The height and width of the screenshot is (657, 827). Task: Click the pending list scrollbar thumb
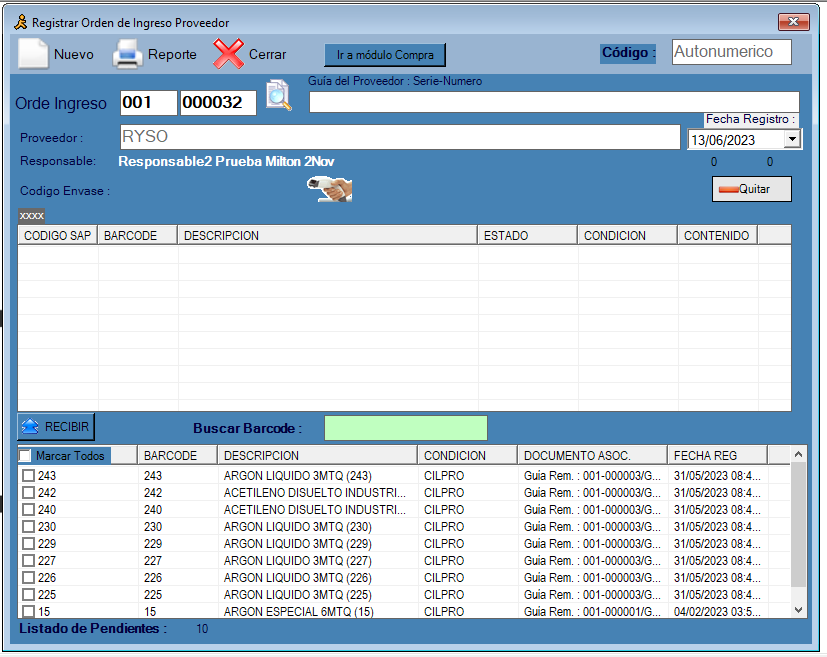(799, 525)
